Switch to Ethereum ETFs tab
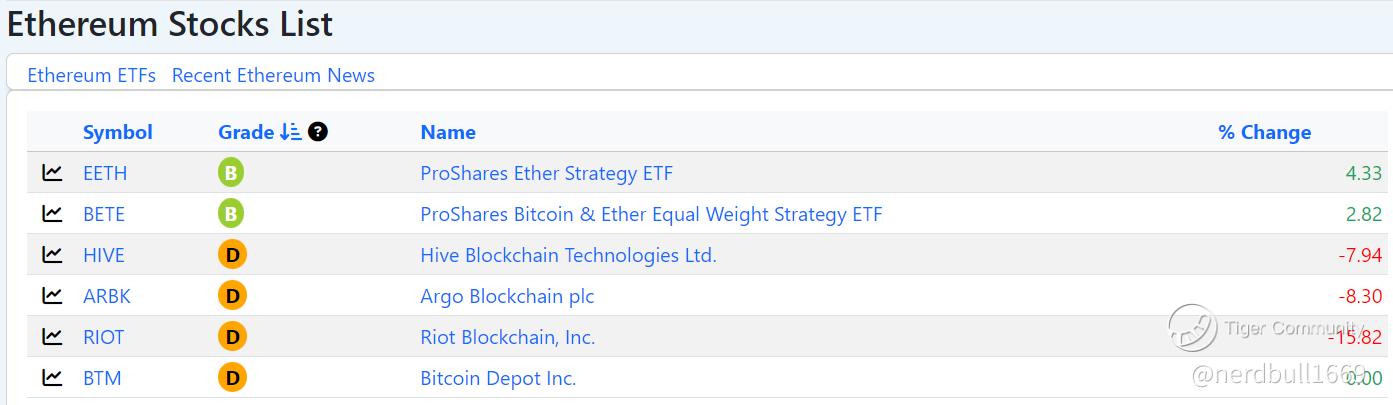The width and height of the screenshot is (1393, 405). (91, 75)
